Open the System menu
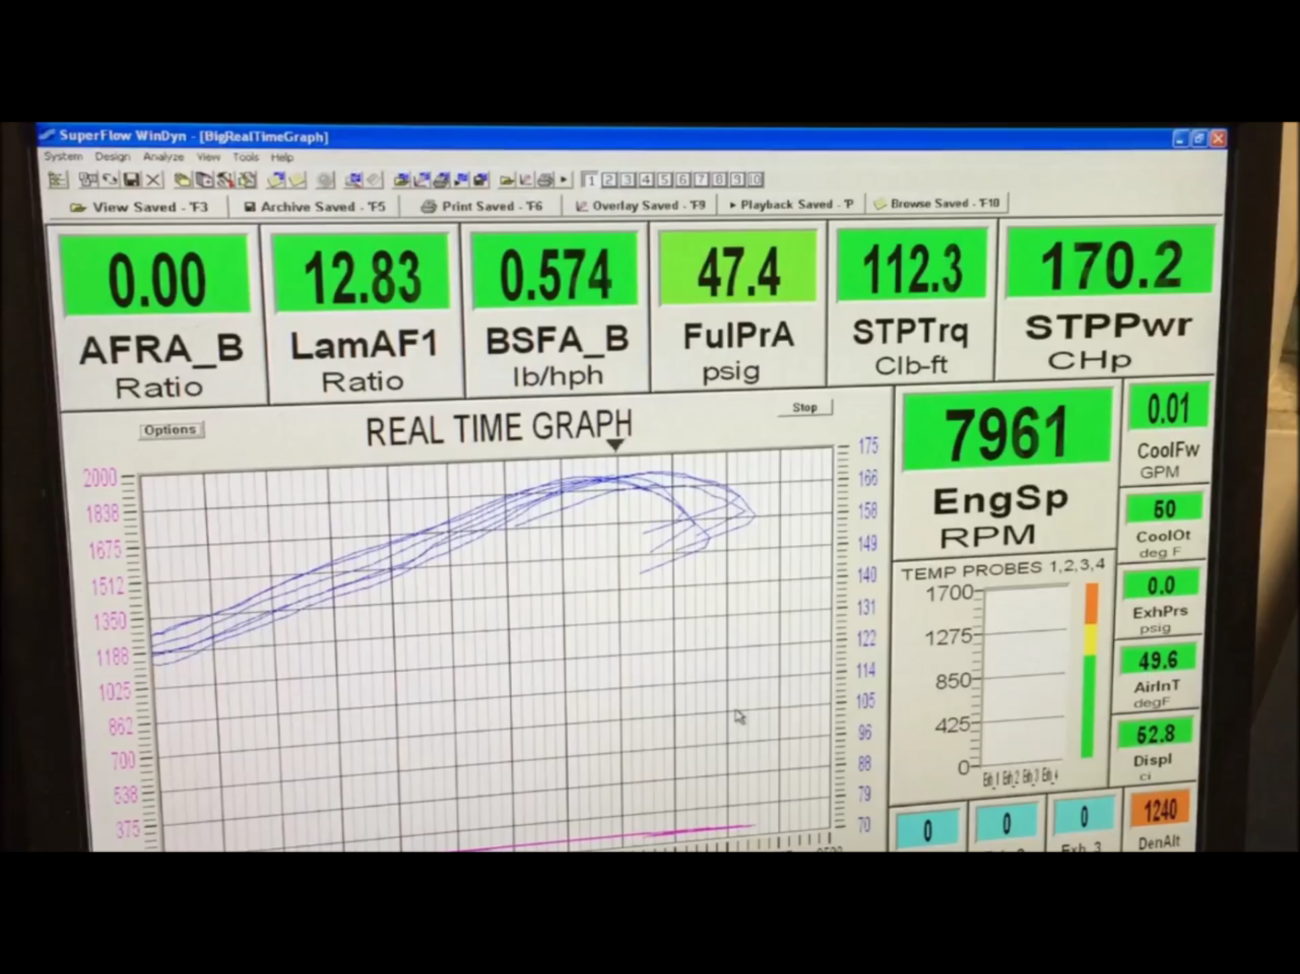This screenshot has width=1300, height=974. [62, 157]
